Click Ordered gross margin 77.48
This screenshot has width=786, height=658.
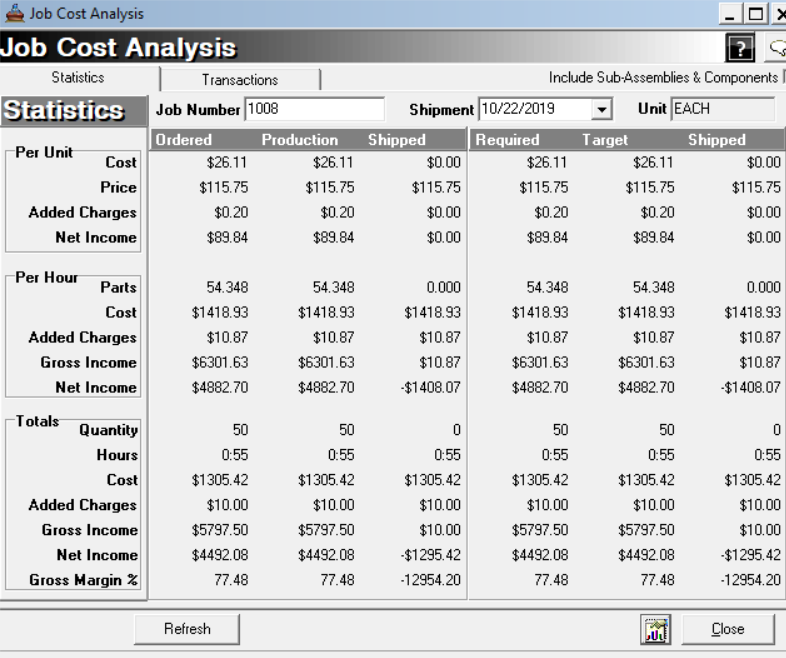pos(231,580)
